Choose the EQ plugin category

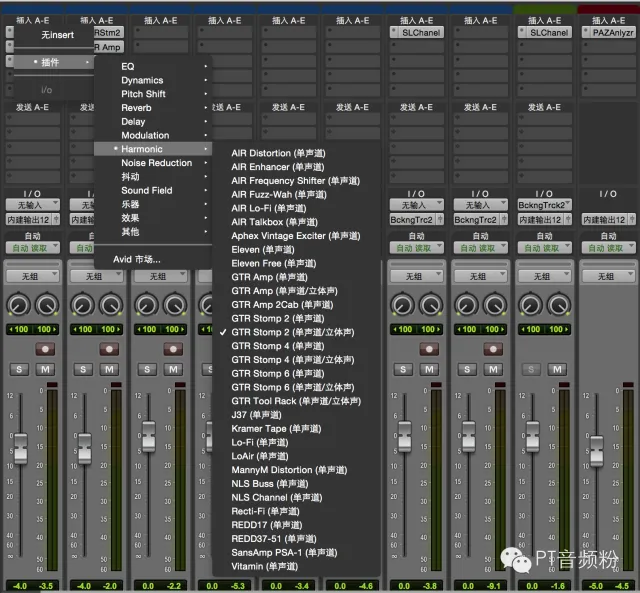(x=153, y=67)
